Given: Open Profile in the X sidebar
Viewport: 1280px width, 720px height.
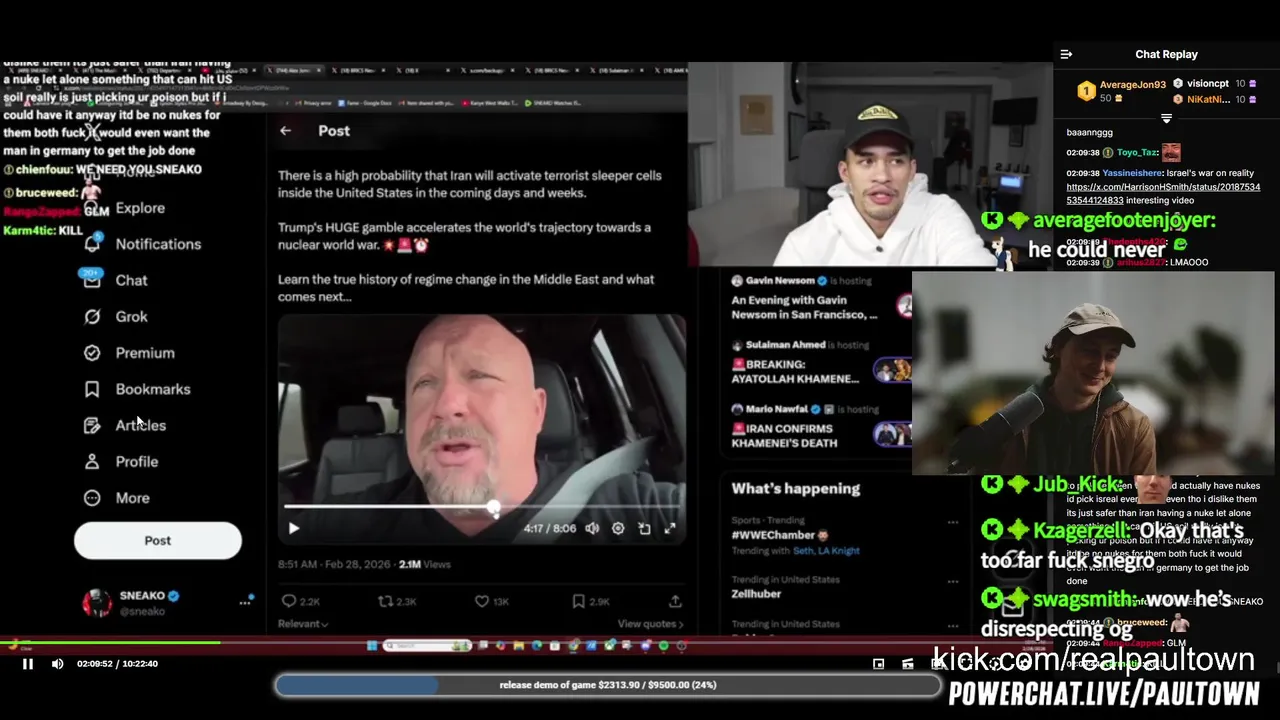Looking at the screenshot, I should tap(136, 462).
